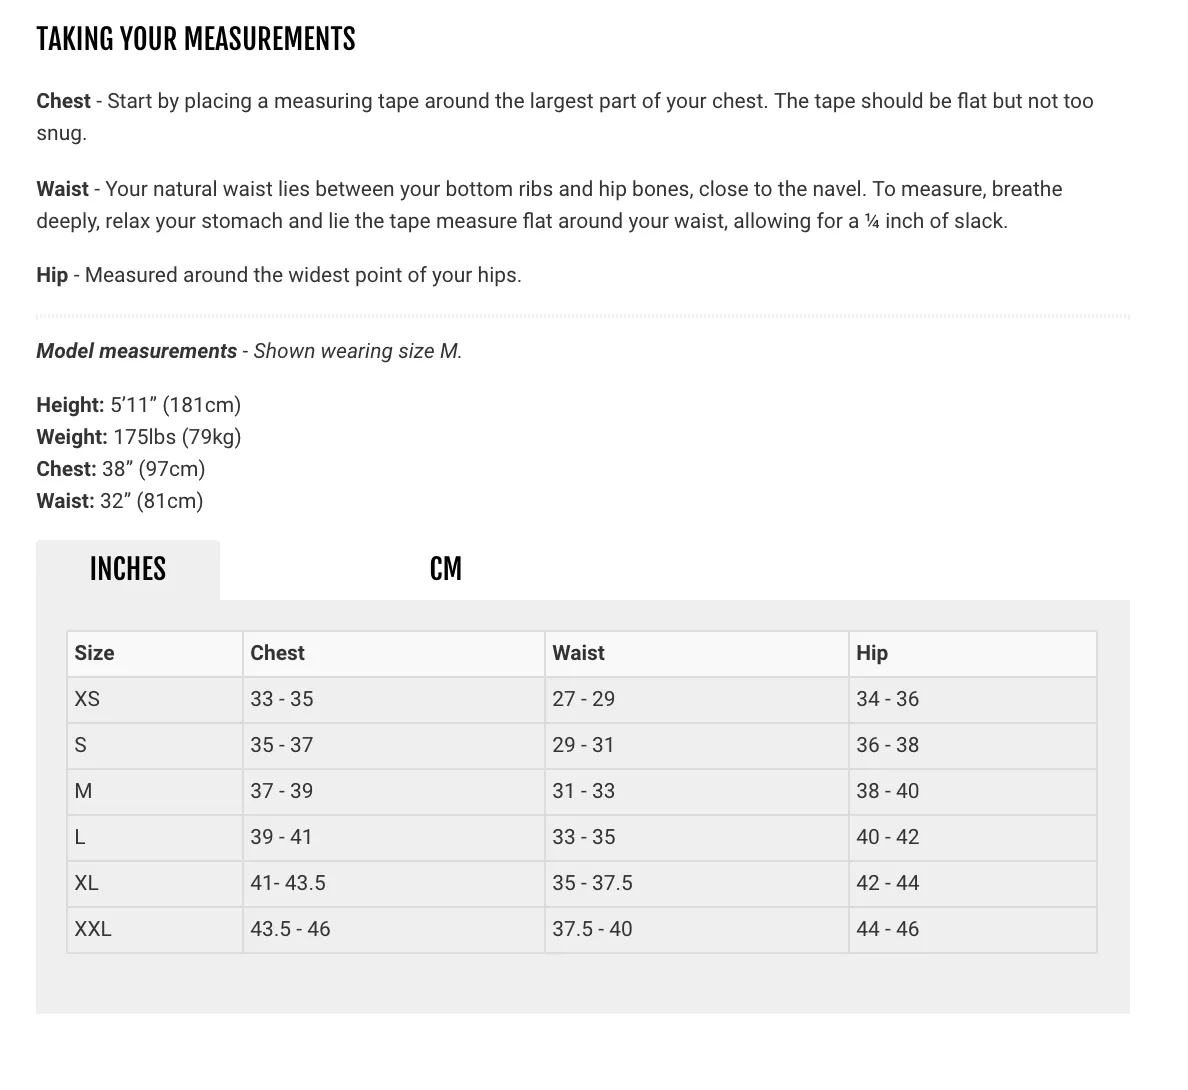Click the bold Waist instruction label
1188x1090 pixels.
[x=62, y=189]
